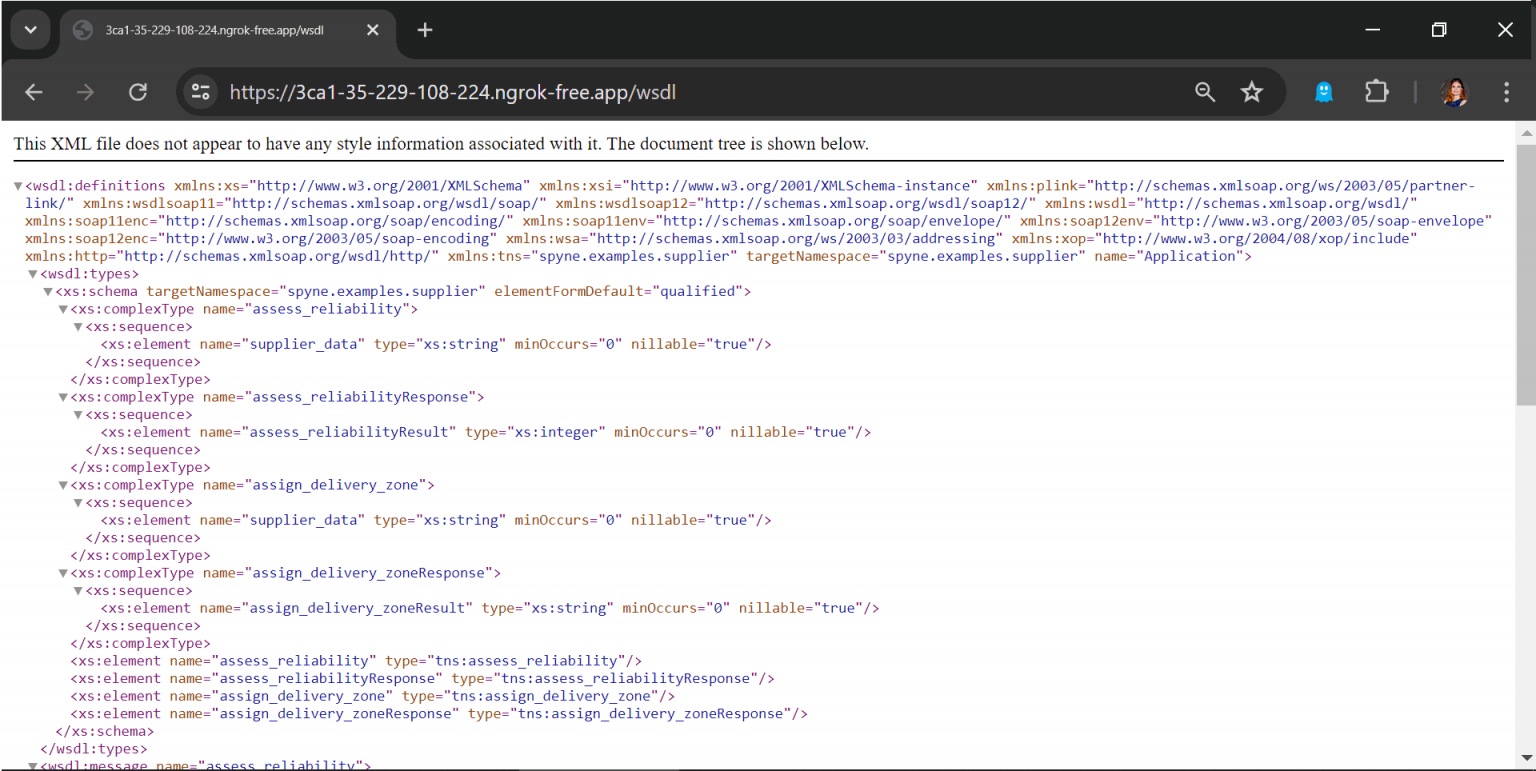1536x771 pixels.
Task: Open the zoom magnifier icon
Action: coord(1205,92)
